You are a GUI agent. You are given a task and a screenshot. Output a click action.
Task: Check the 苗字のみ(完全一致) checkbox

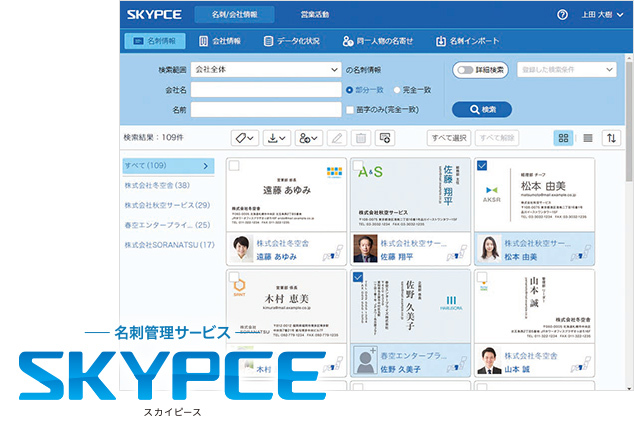pos(350,110)
